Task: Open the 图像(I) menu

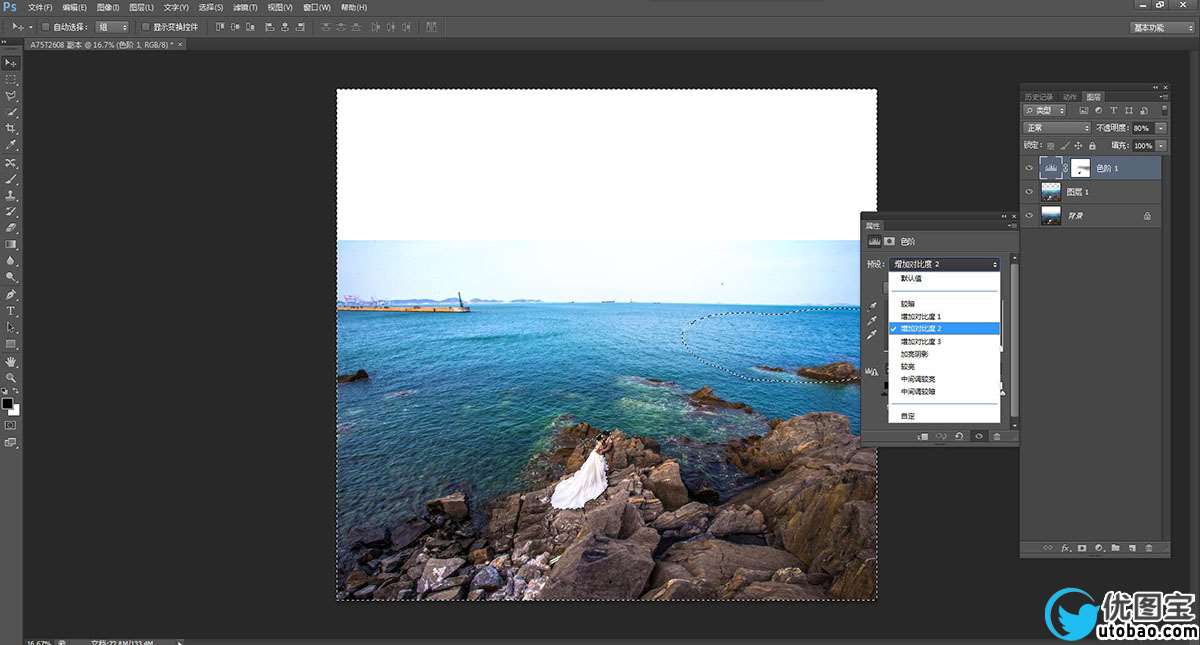Action: click(x=108, y=7)
